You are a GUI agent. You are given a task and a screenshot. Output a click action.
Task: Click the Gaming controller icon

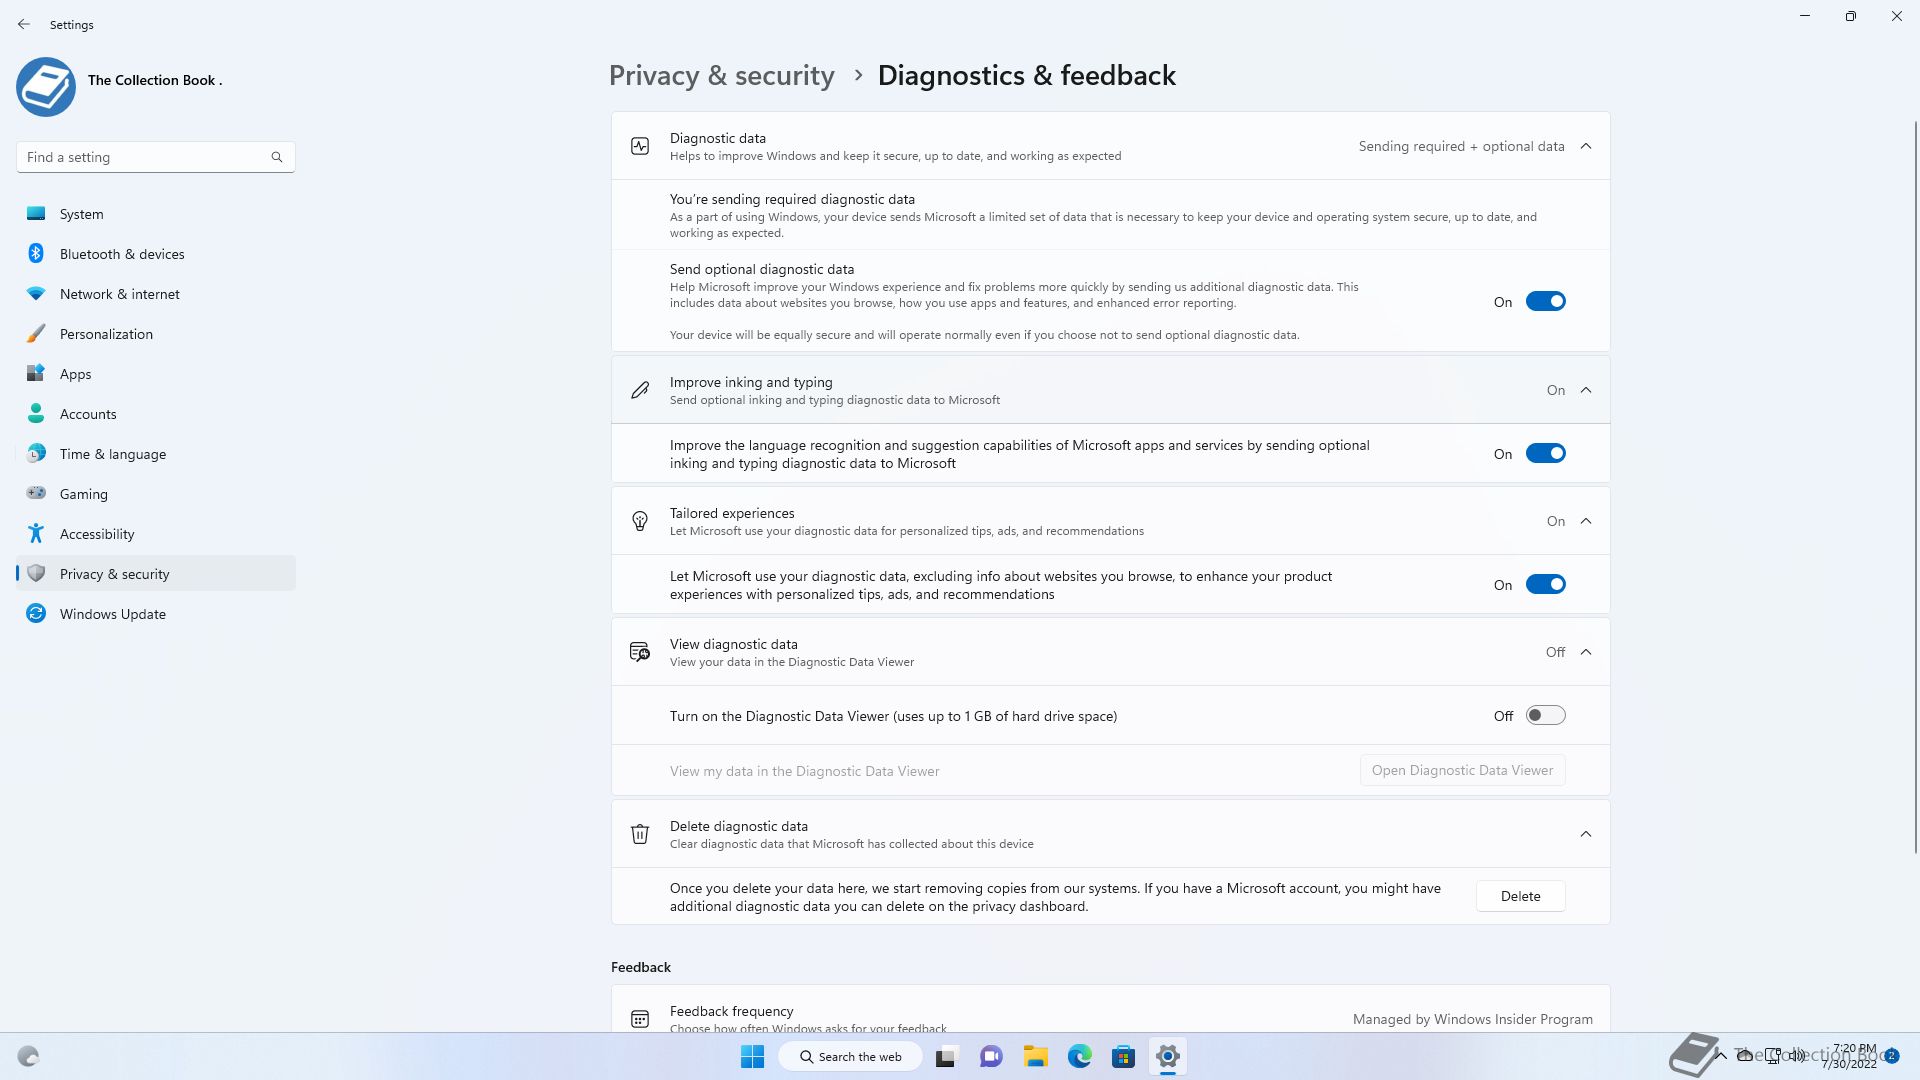36,493
